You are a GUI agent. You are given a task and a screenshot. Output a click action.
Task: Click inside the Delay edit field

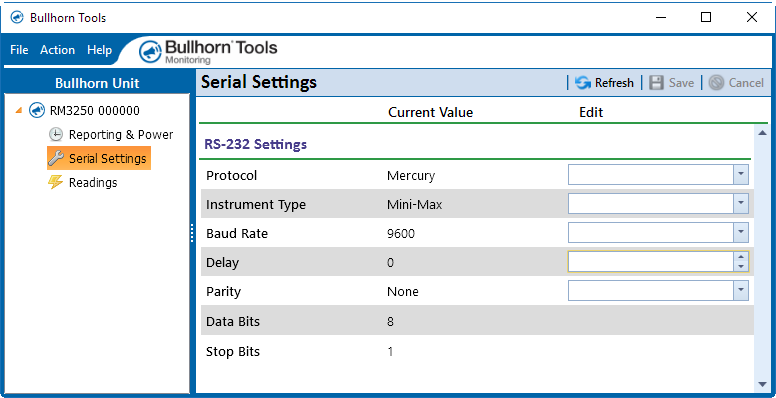[x=651, y=261]
